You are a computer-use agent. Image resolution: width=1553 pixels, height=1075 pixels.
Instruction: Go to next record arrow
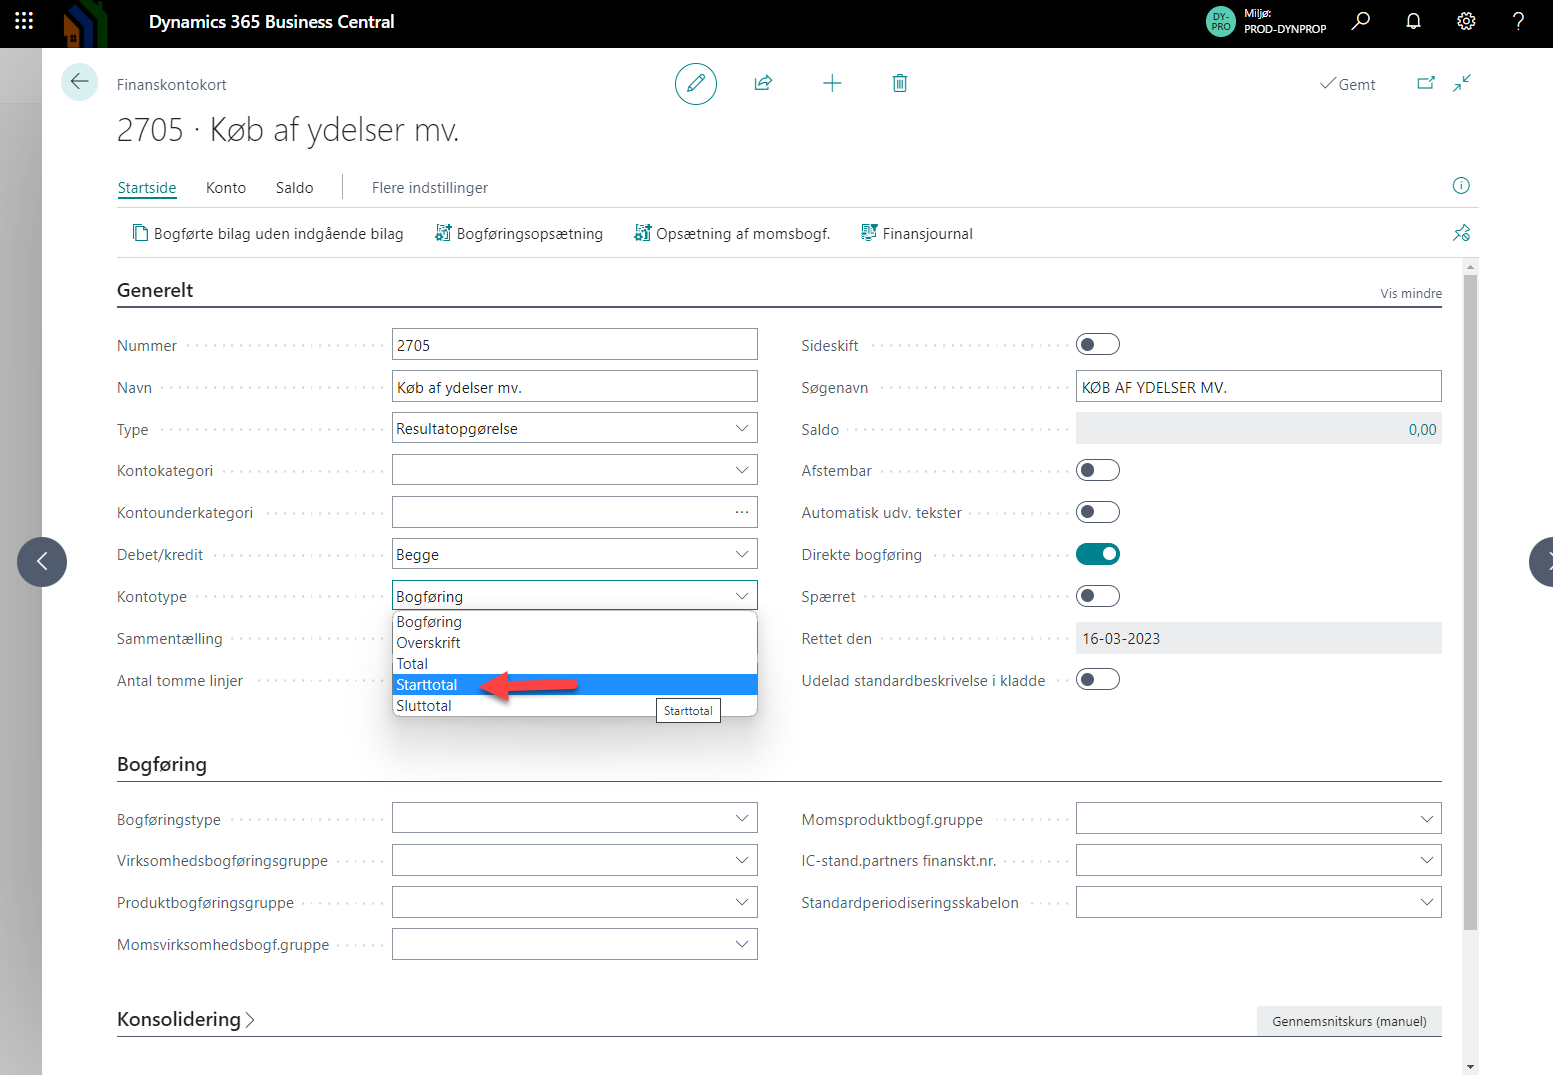(x=1541, y=562)
